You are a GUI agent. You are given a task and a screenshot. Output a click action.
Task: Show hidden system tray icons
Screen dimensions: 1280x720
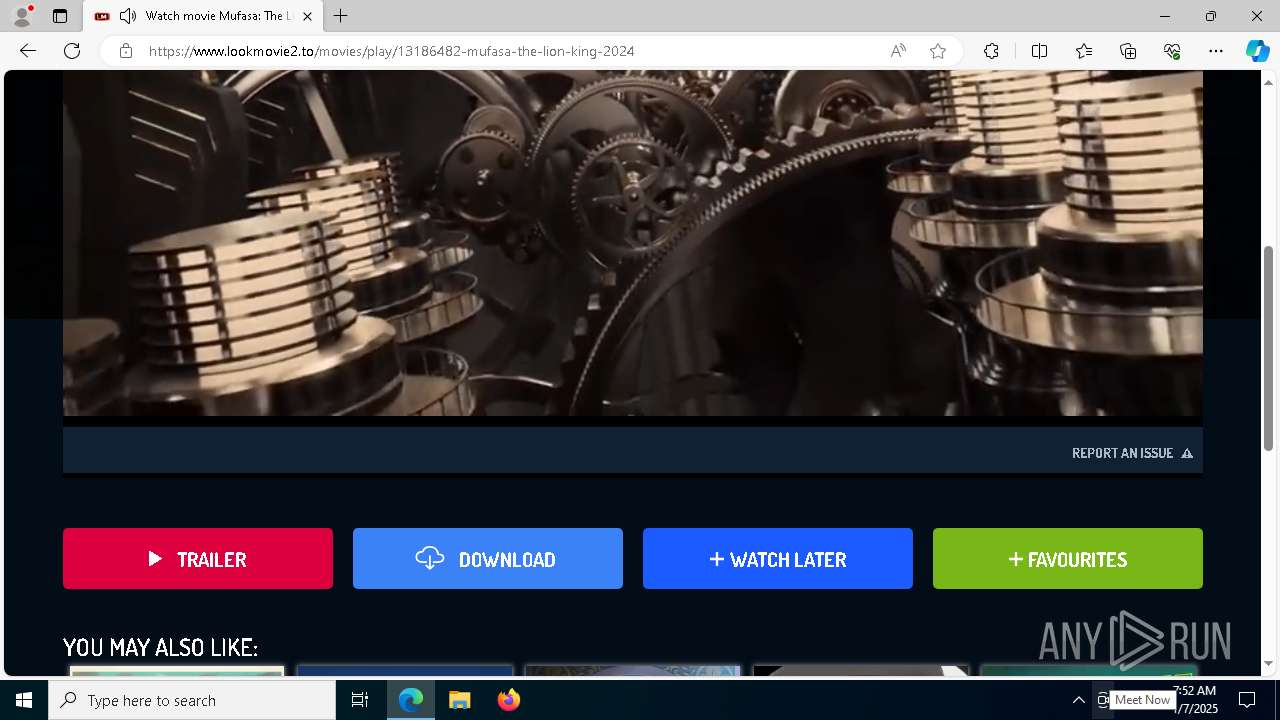(1078, 700)
